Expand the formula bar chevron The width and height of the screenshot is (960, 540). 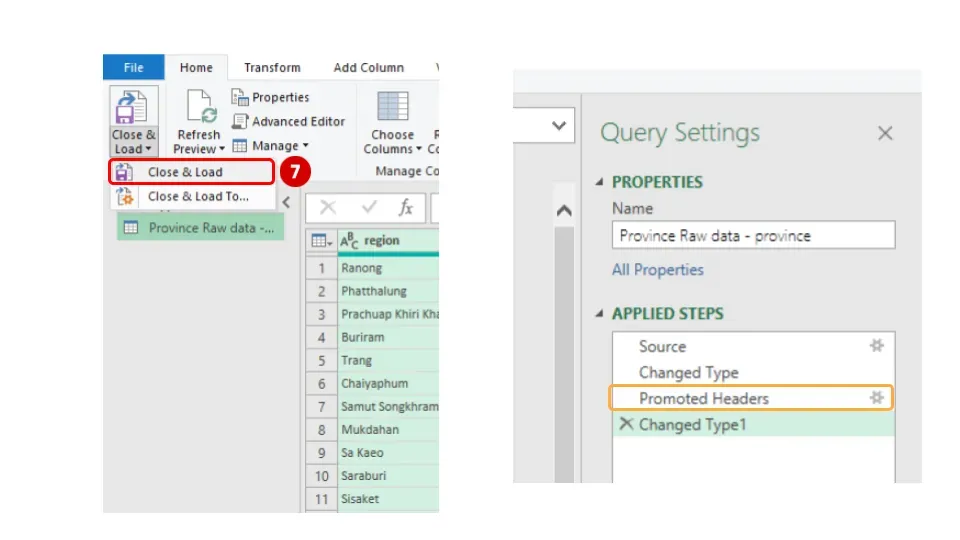558,126
